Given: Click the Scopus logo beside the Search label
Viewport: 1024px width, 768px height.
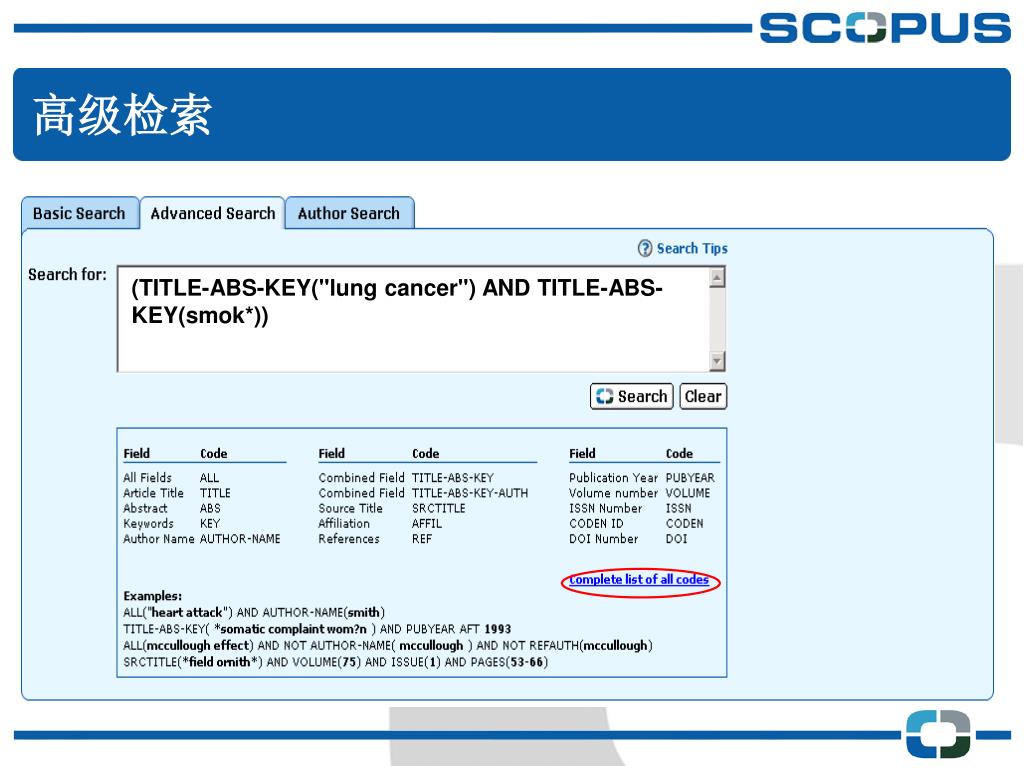Looking at the screenshot, I should click(x=605, y=396).
